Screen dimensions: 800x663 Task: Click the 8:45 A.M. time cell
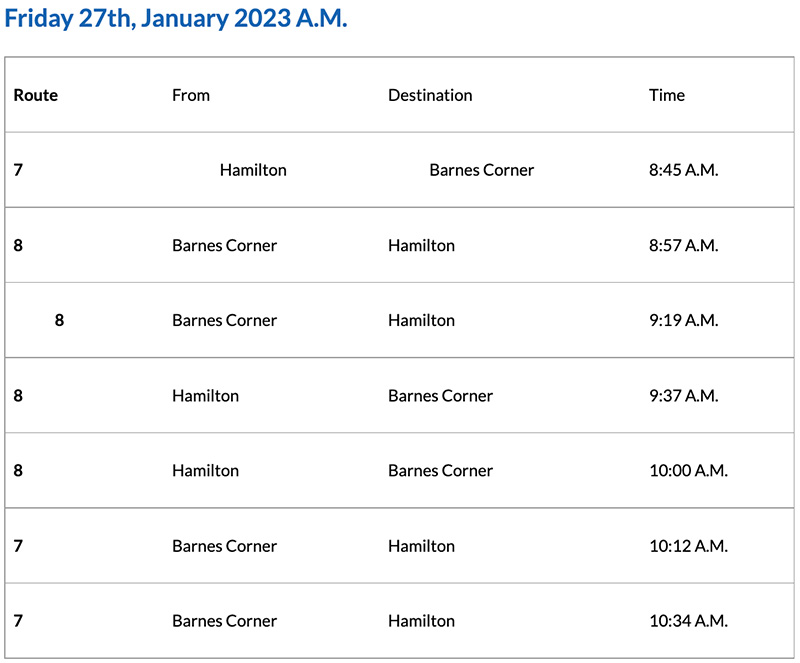coord(684,170)
